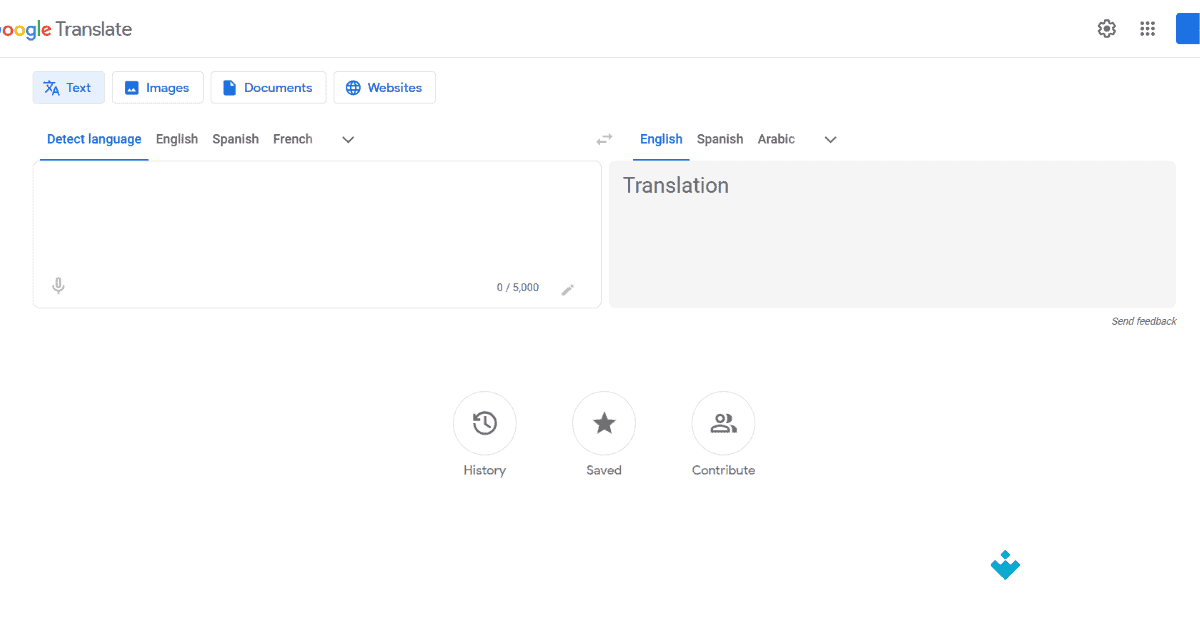Expand the source language list

pos(347,139)
